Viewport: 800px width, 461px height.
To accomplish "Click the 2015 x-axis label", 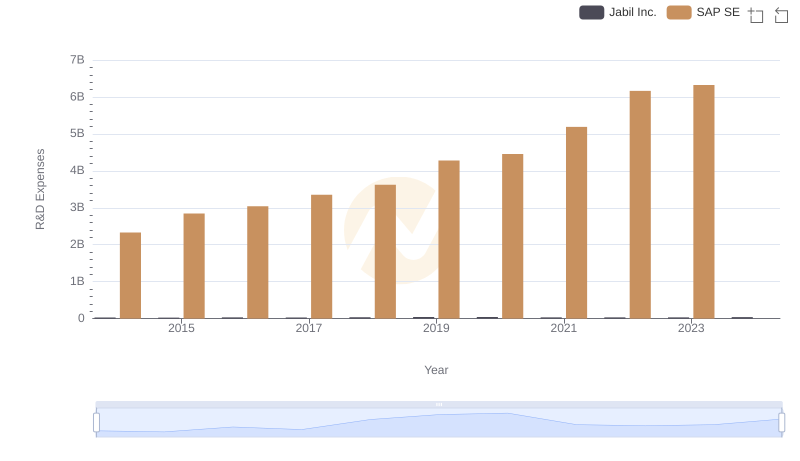I will (x=181, y=328).
